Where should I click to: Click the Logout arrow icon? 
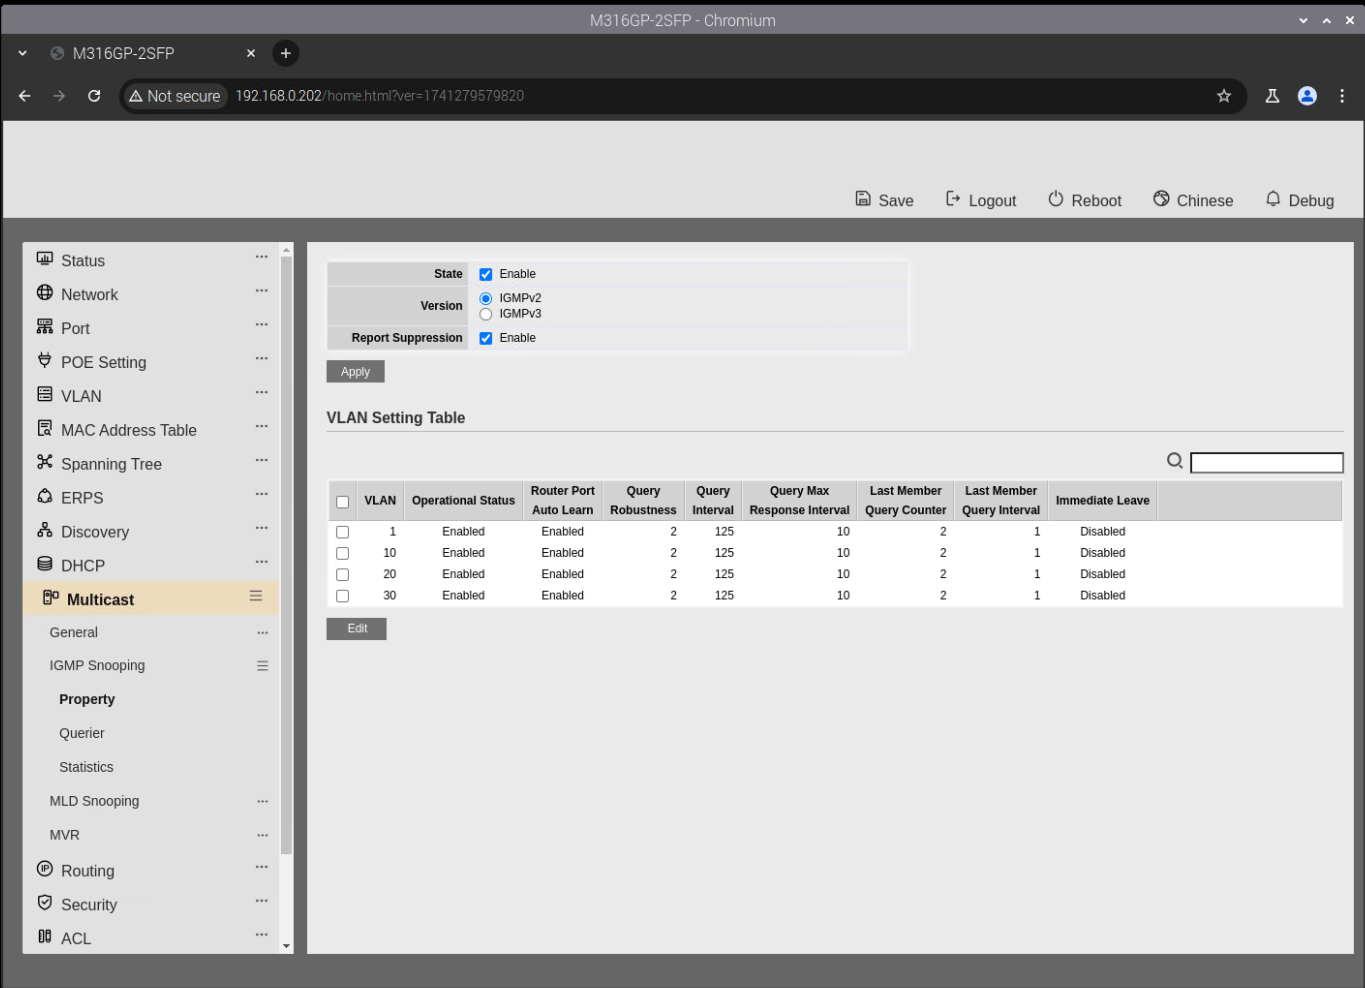point(953,199)
